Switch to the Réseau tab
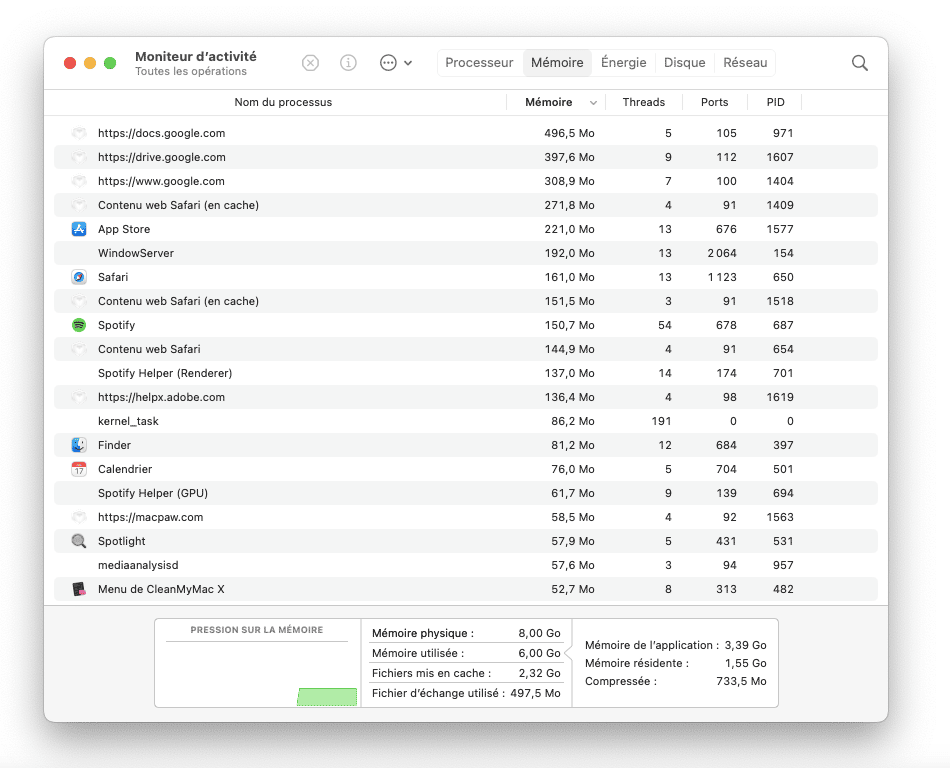950x768 pixels. tap(745, 62)
